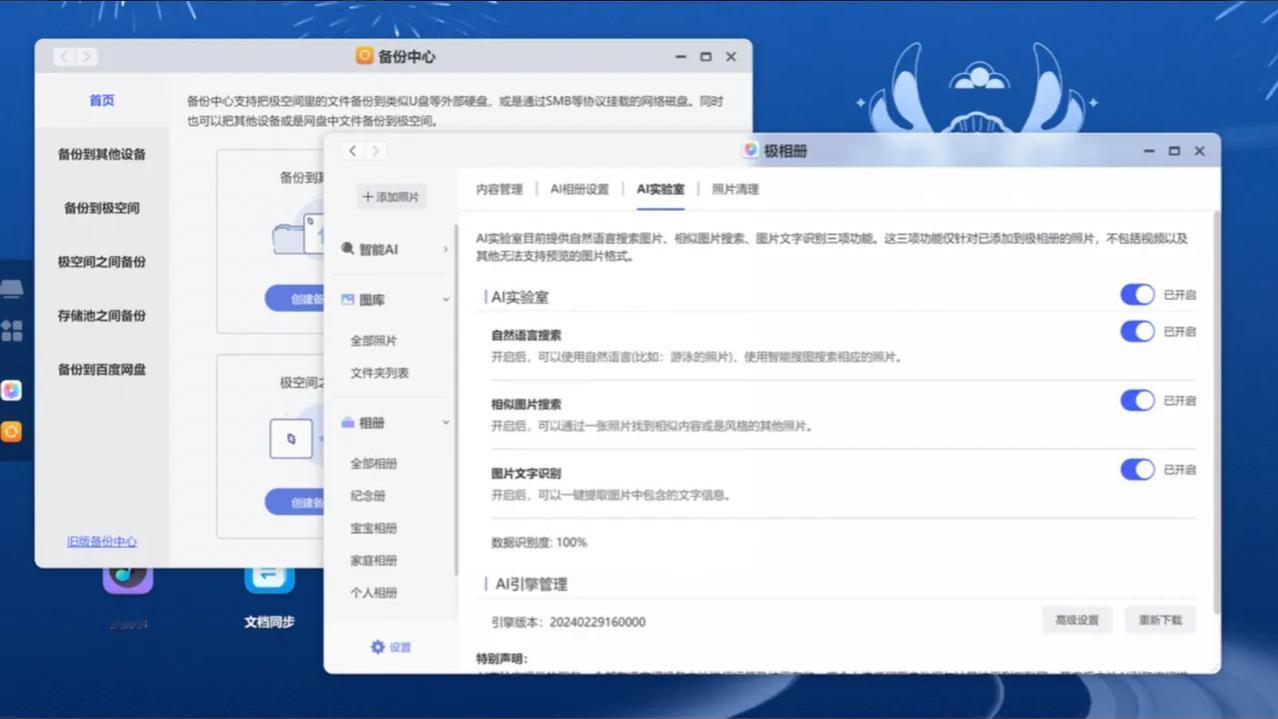Click the 特别声明 heading
The image size is (1278, 719).
[x=501, y=658]
